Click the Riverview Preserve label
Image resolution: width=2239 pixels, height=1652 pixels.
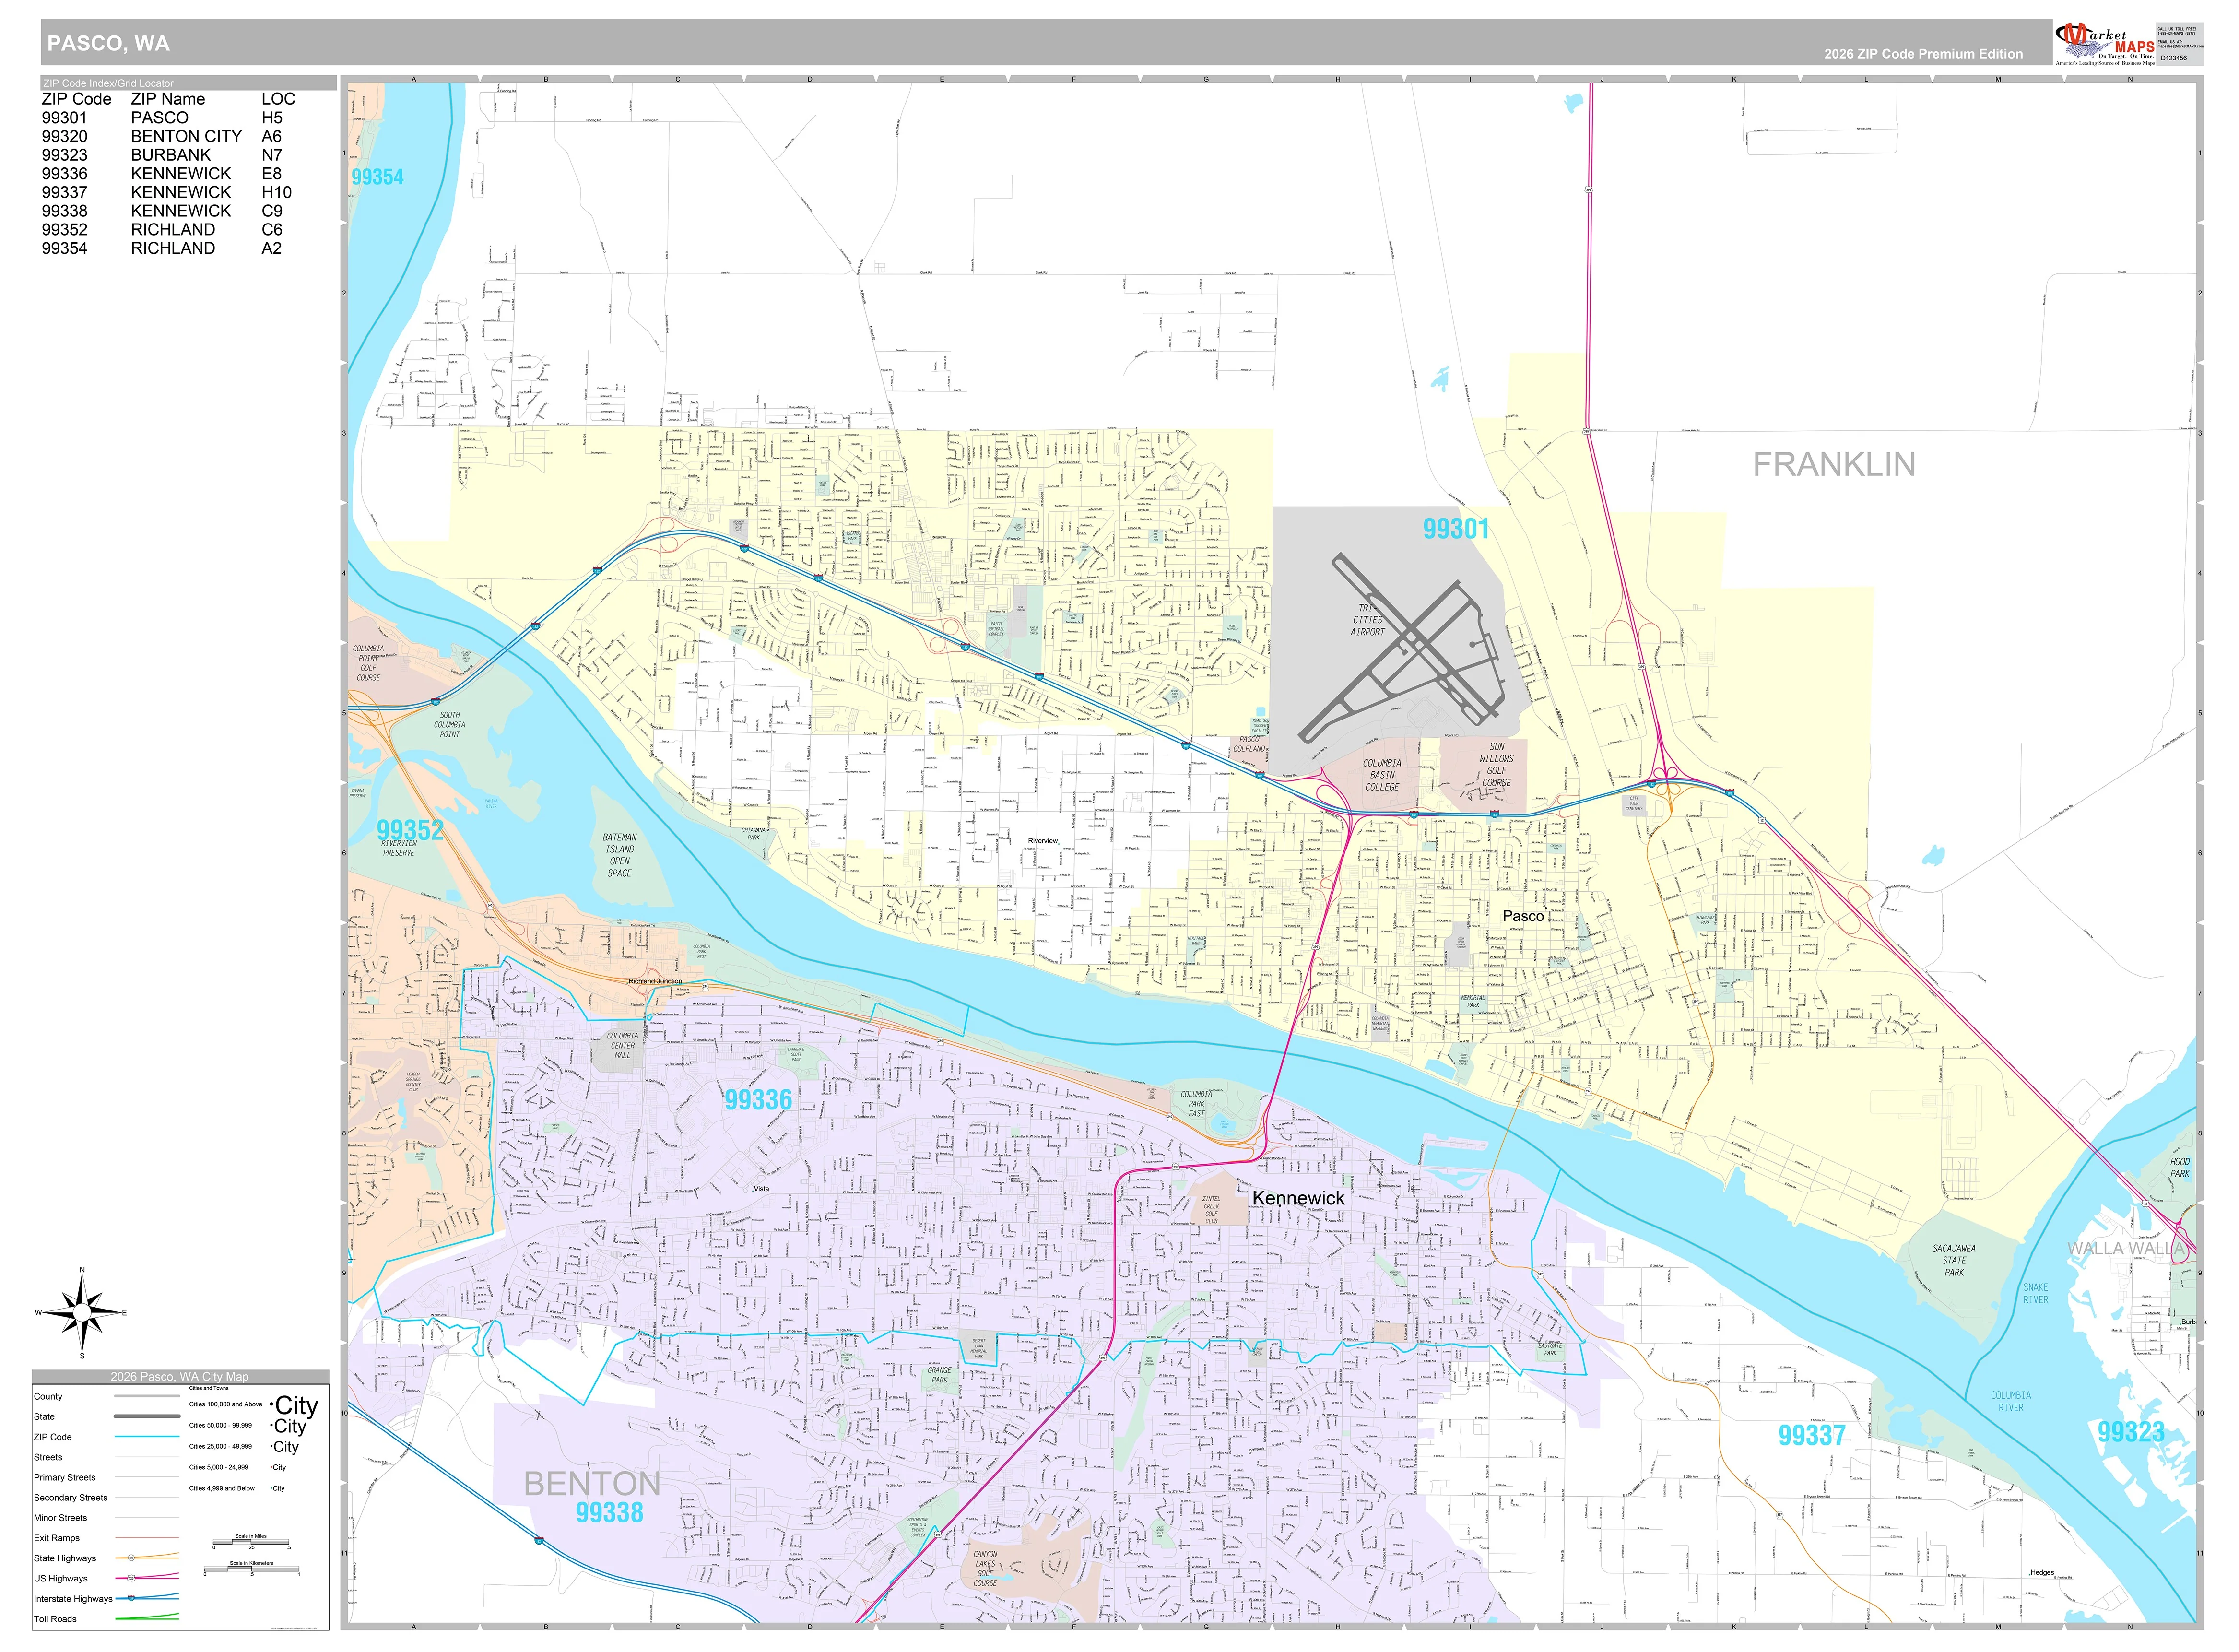click(398, 849)
